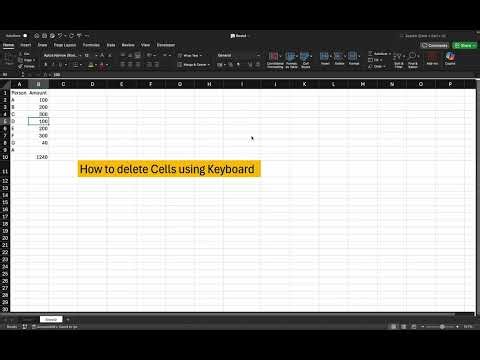Click the accessibility status bar entry

coord(55,327)
